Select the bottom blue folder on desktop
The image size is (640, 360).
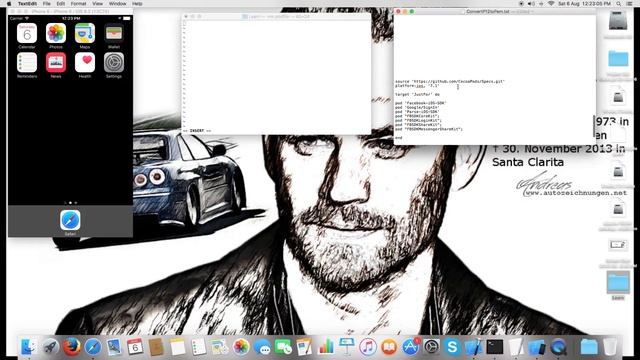pyautogui.click(x=618, y=282)
